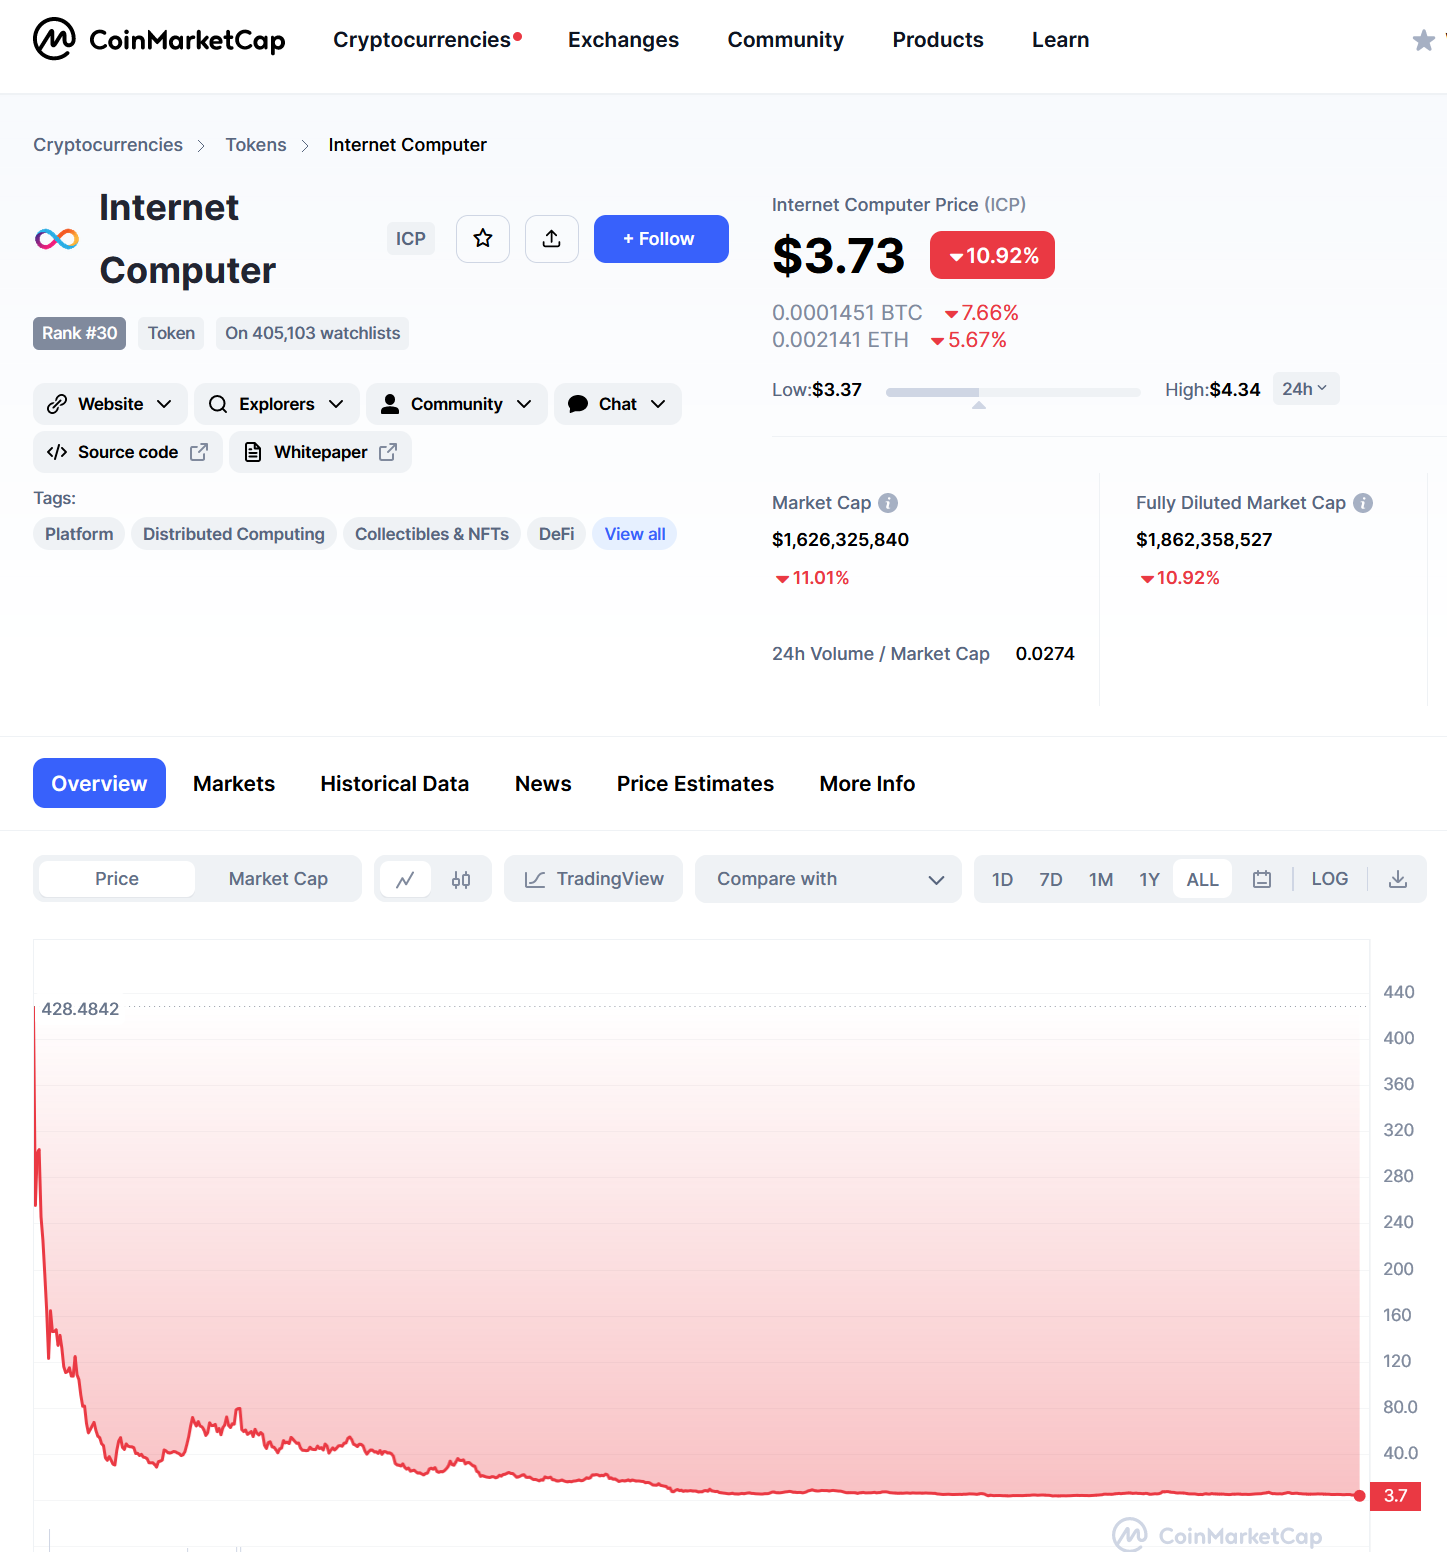
Task: Click the On 405,103 watchlists badge
Action: [312, 333]
